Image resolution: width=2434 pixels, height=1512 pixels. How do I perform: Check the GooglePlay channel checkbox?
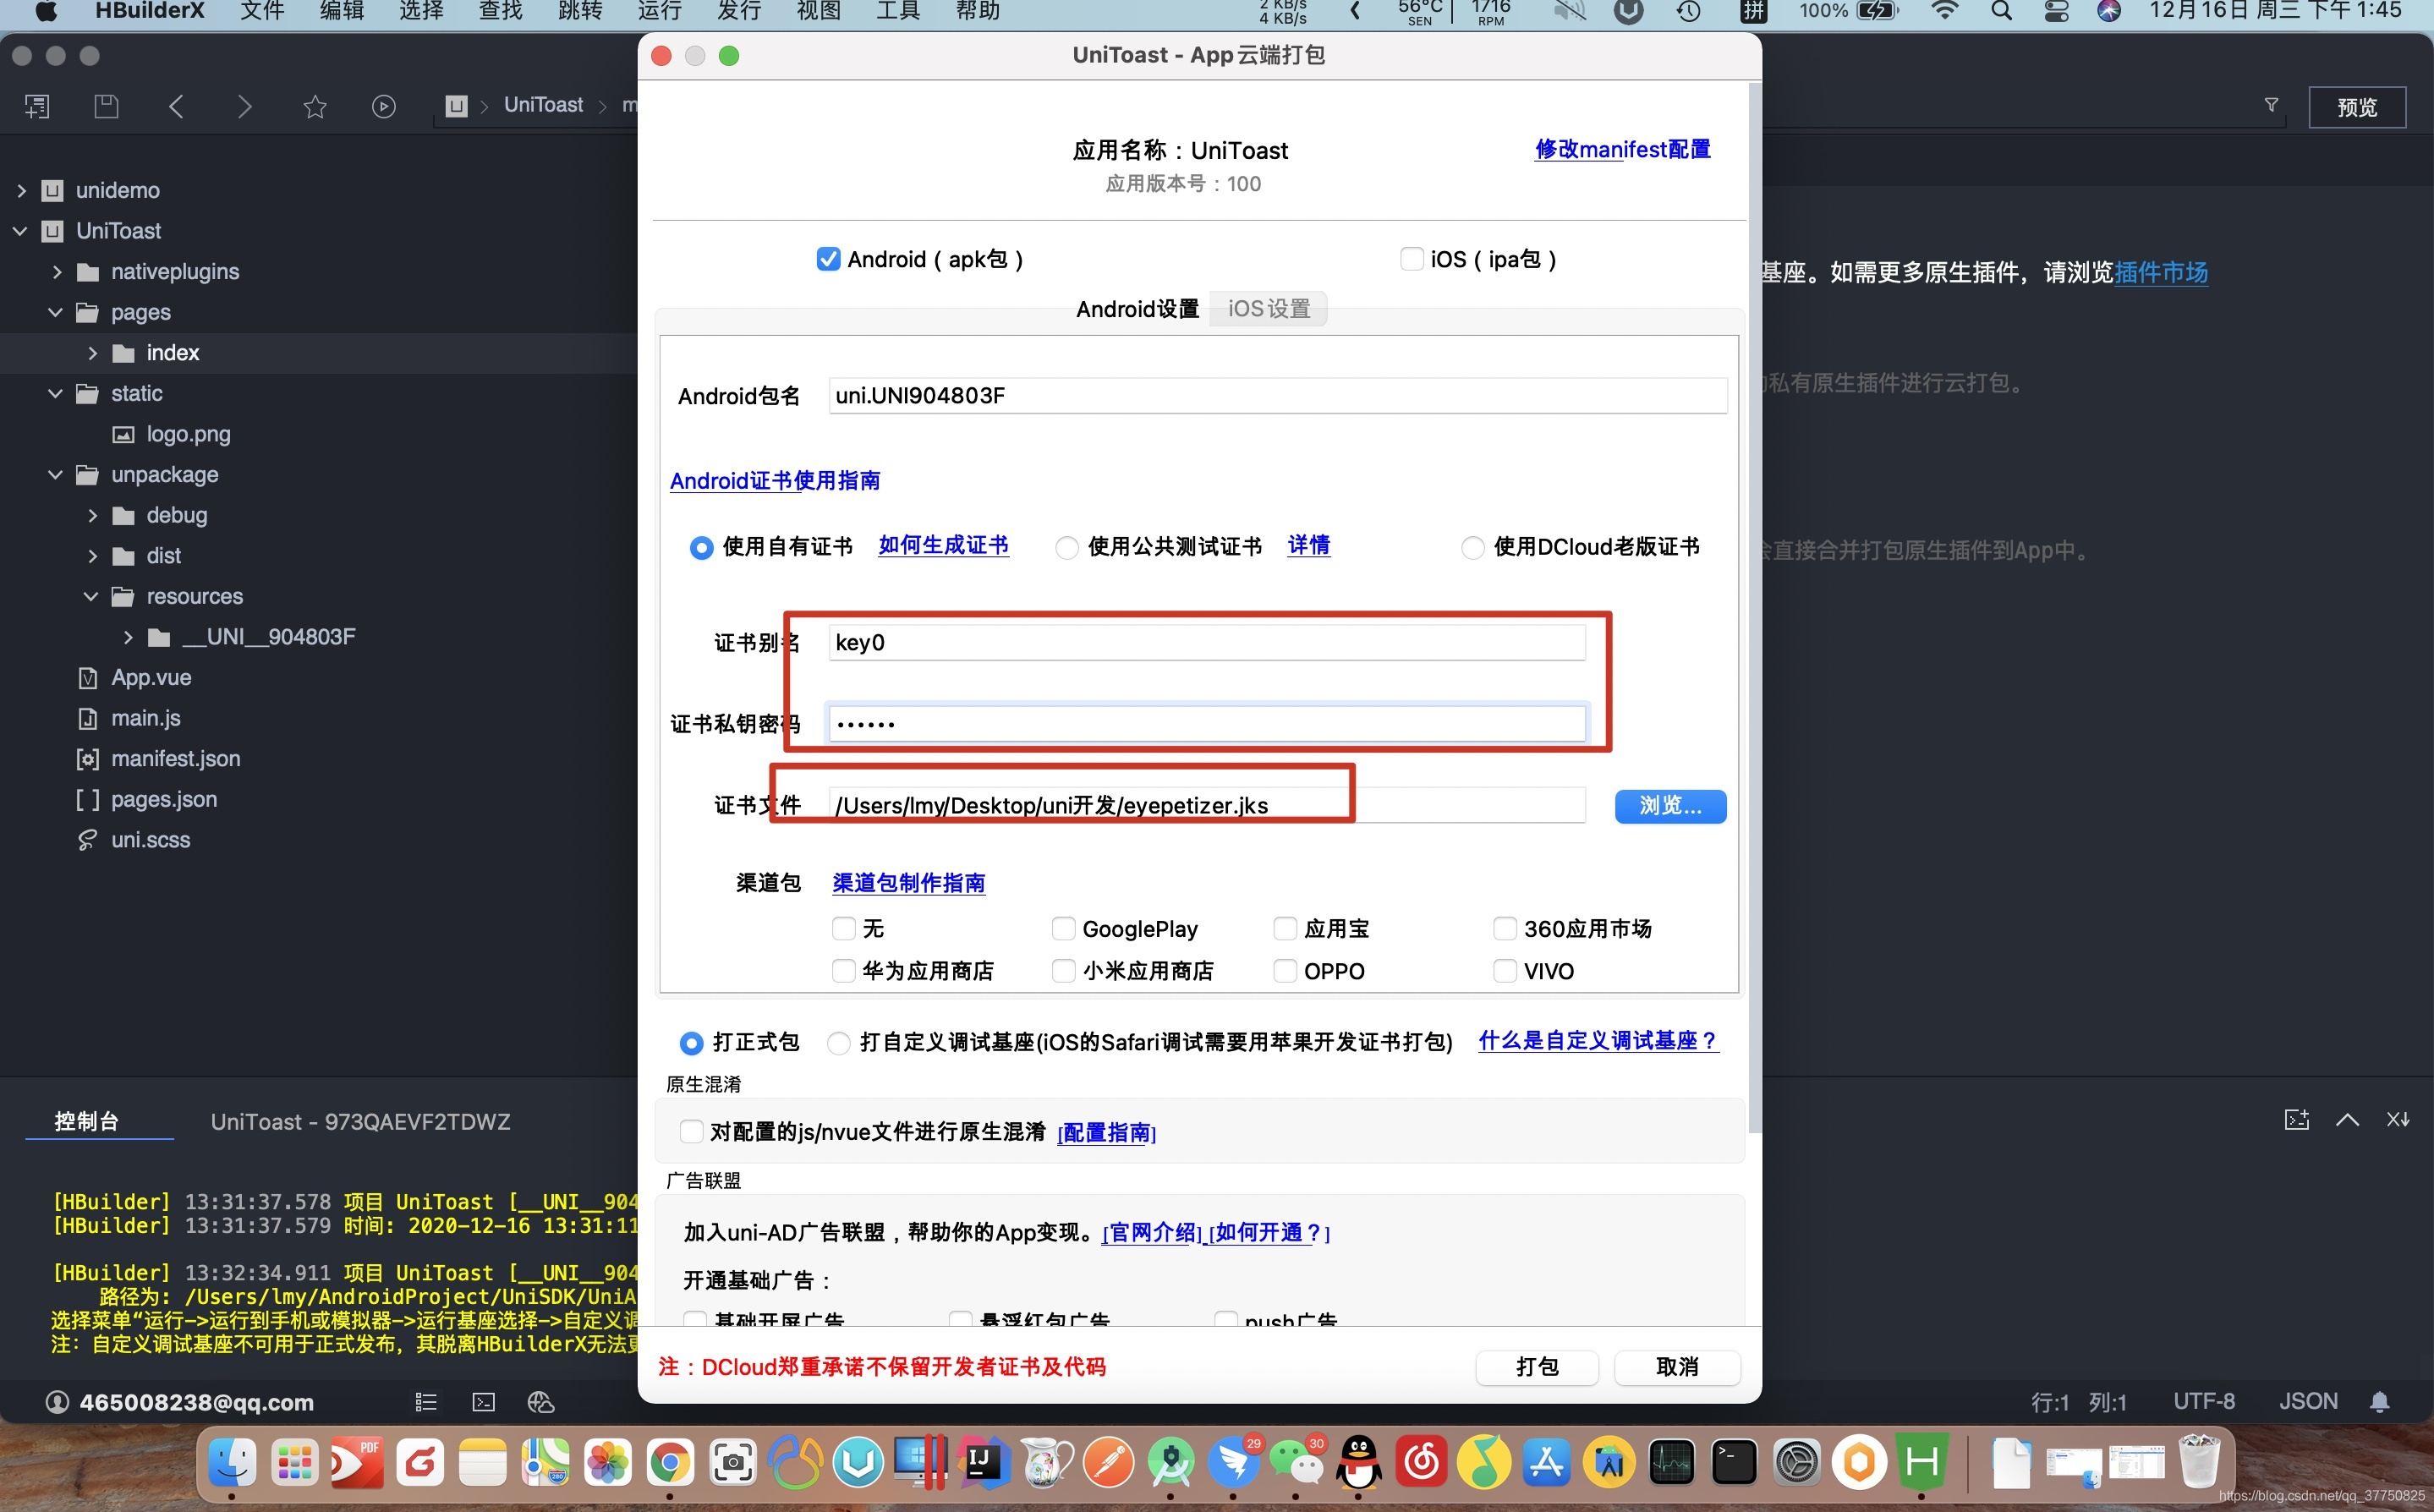(1063, 928)
